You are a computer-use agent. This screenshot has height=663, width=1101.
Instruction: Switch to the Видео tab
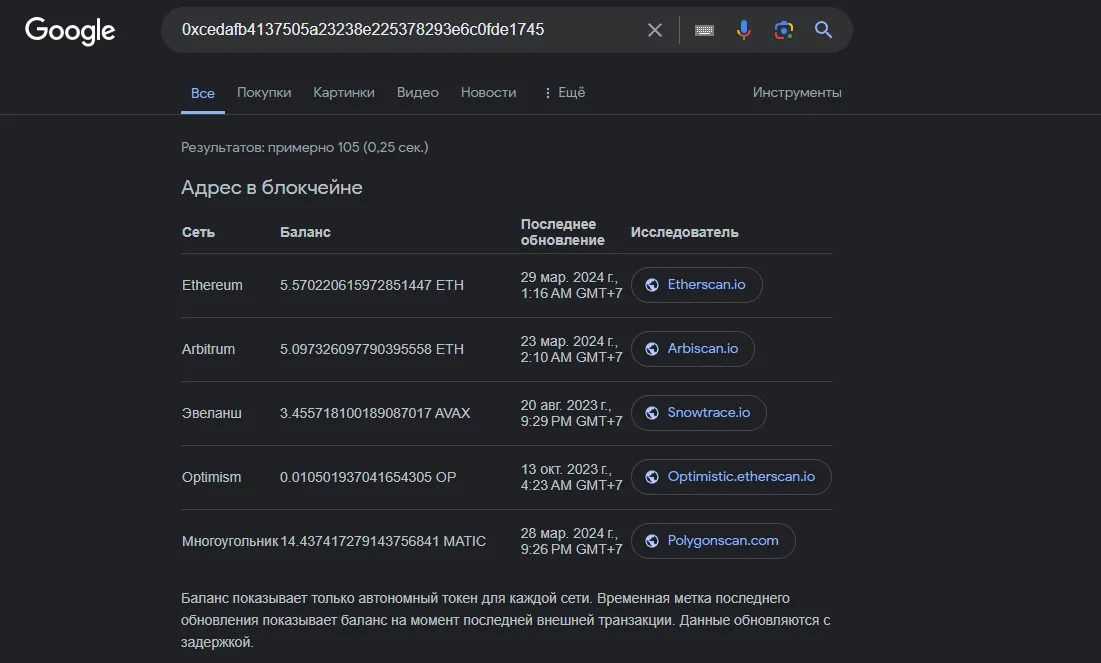pyautogui.click(x=418, y=92)
